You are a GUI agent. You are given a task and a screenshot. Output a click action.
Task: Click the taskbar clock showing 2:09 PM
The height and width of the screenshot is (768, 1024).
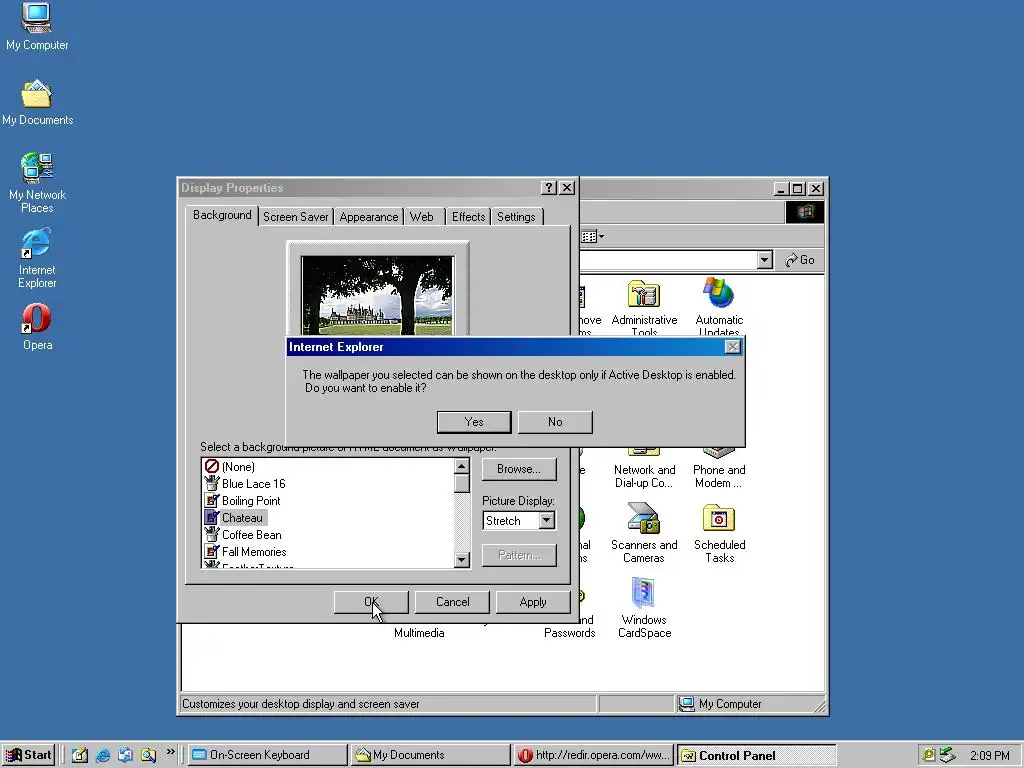(989, 756)
